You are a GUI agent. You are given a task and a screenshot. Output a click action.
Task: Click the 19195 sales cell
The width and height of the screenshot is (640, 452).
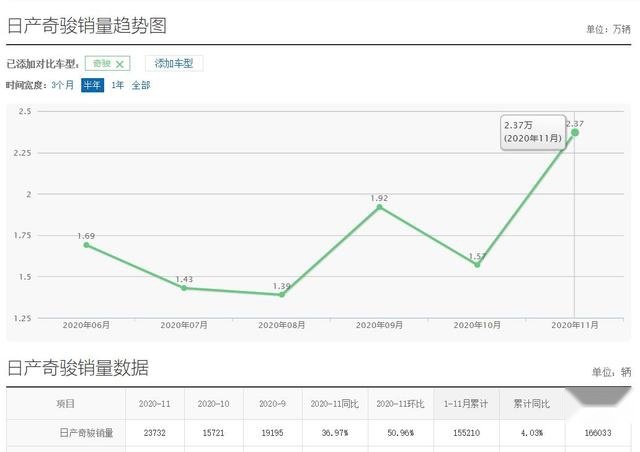272,433
